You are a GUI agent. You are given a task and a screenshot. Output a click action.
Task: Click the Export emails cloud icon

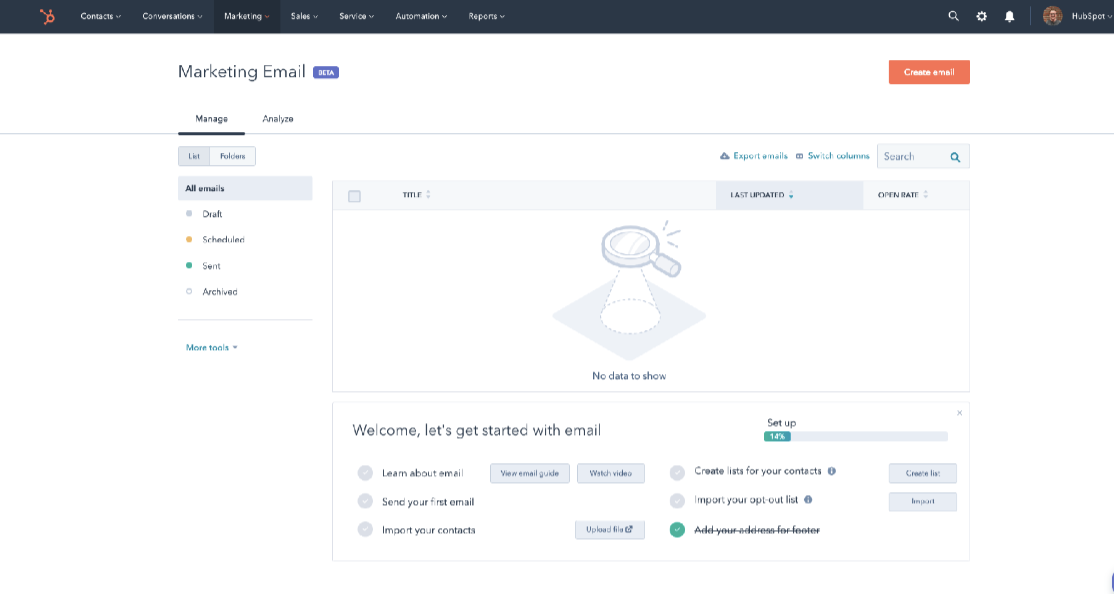[x=725, y=156]
